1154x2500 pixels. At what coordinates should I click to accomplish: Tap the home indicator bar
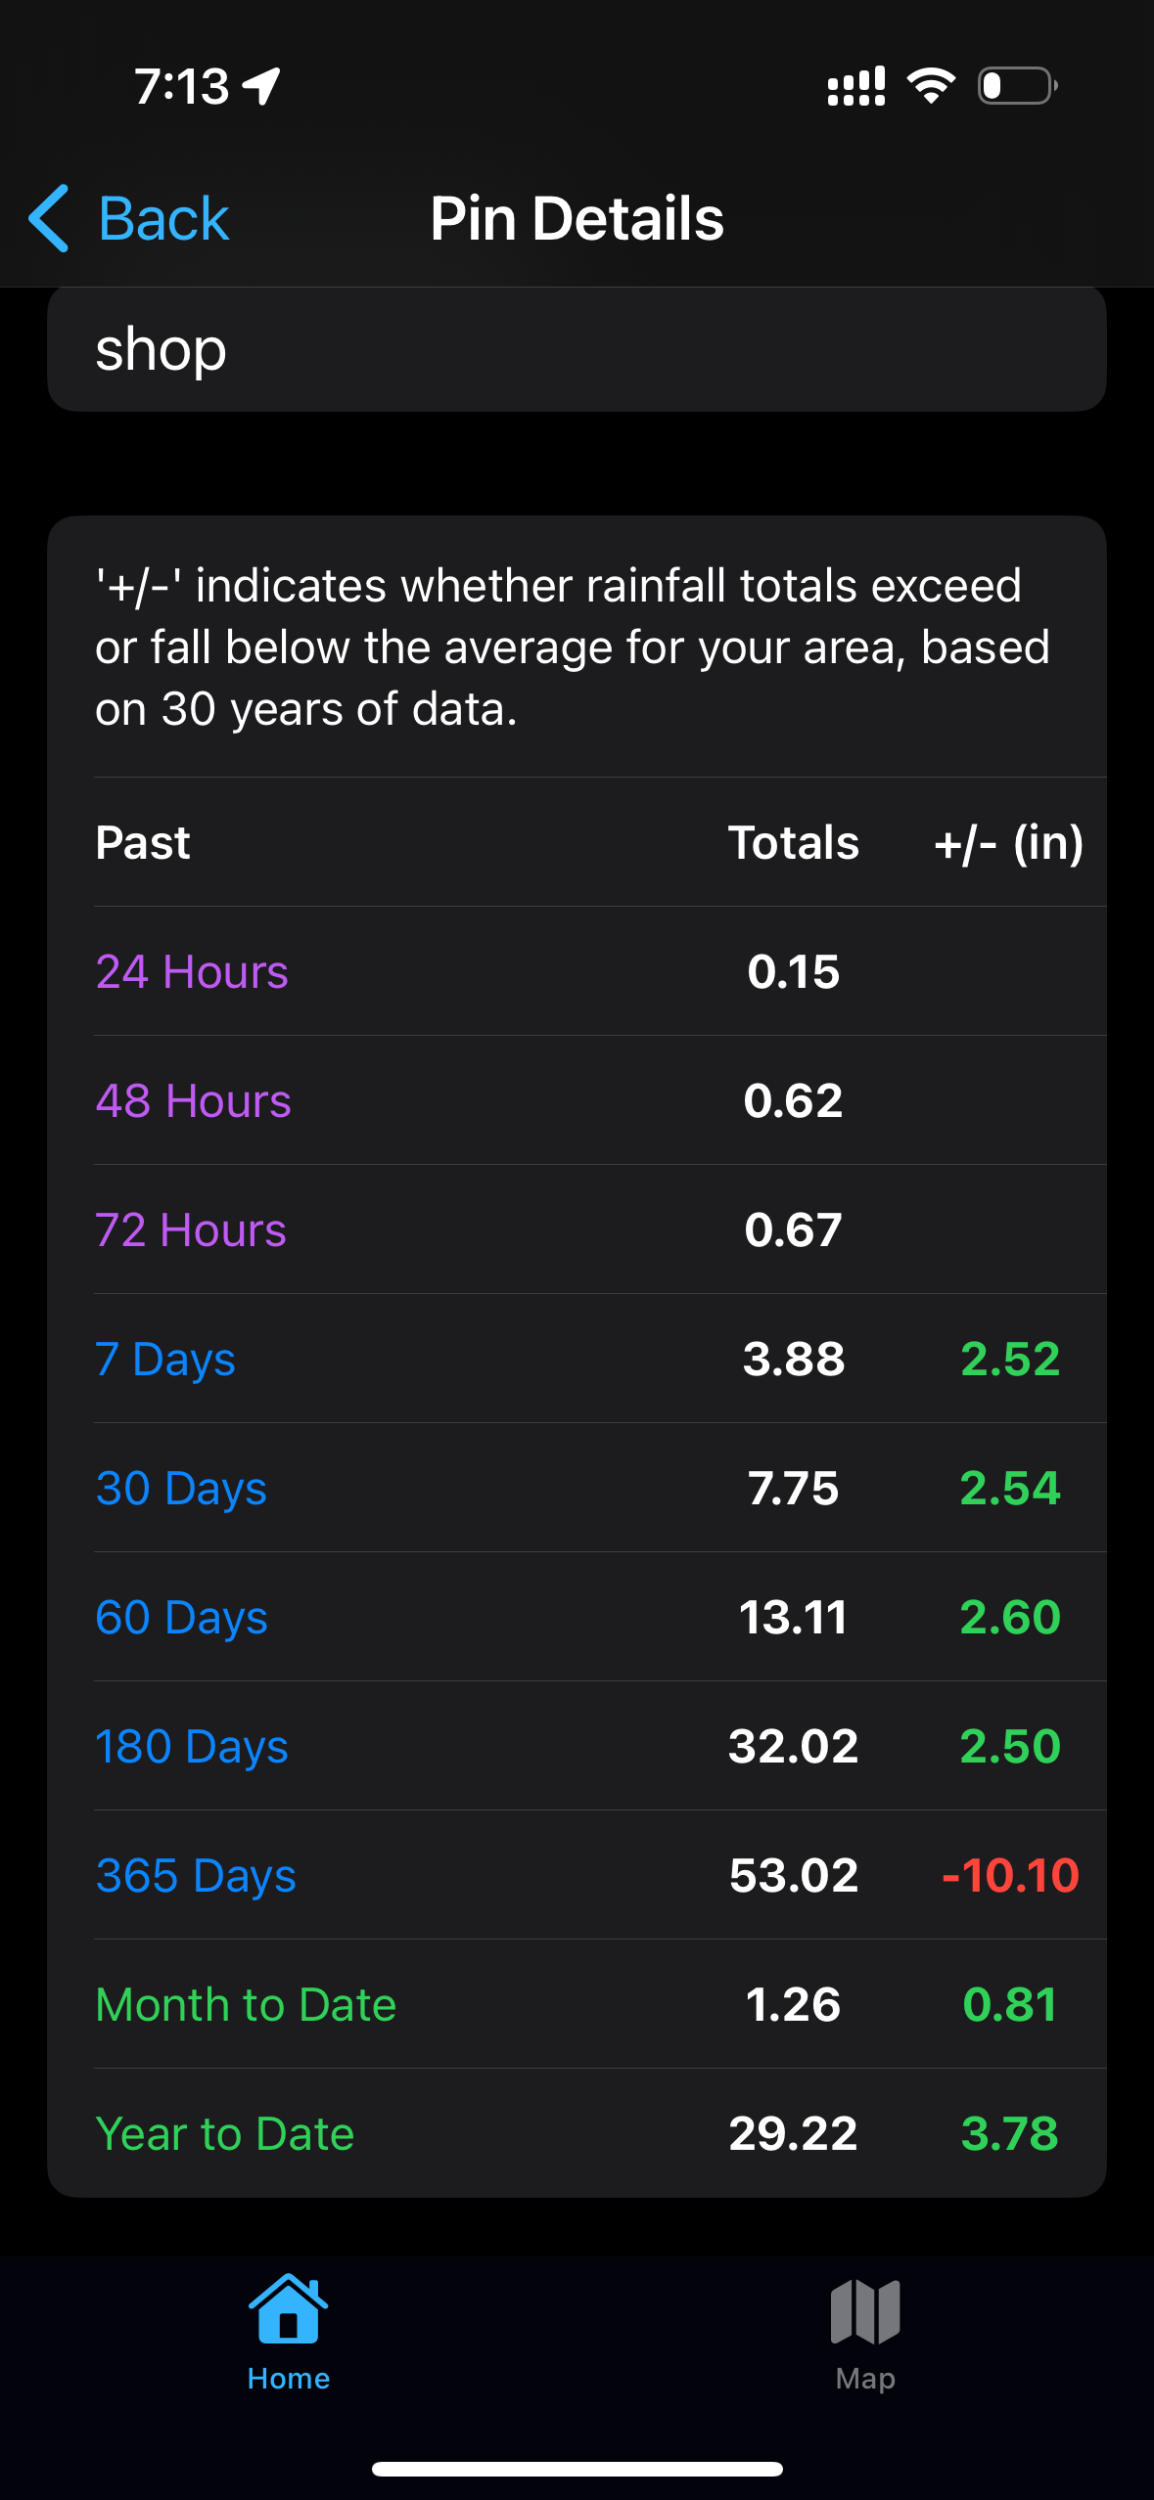tap(577, 2469)
